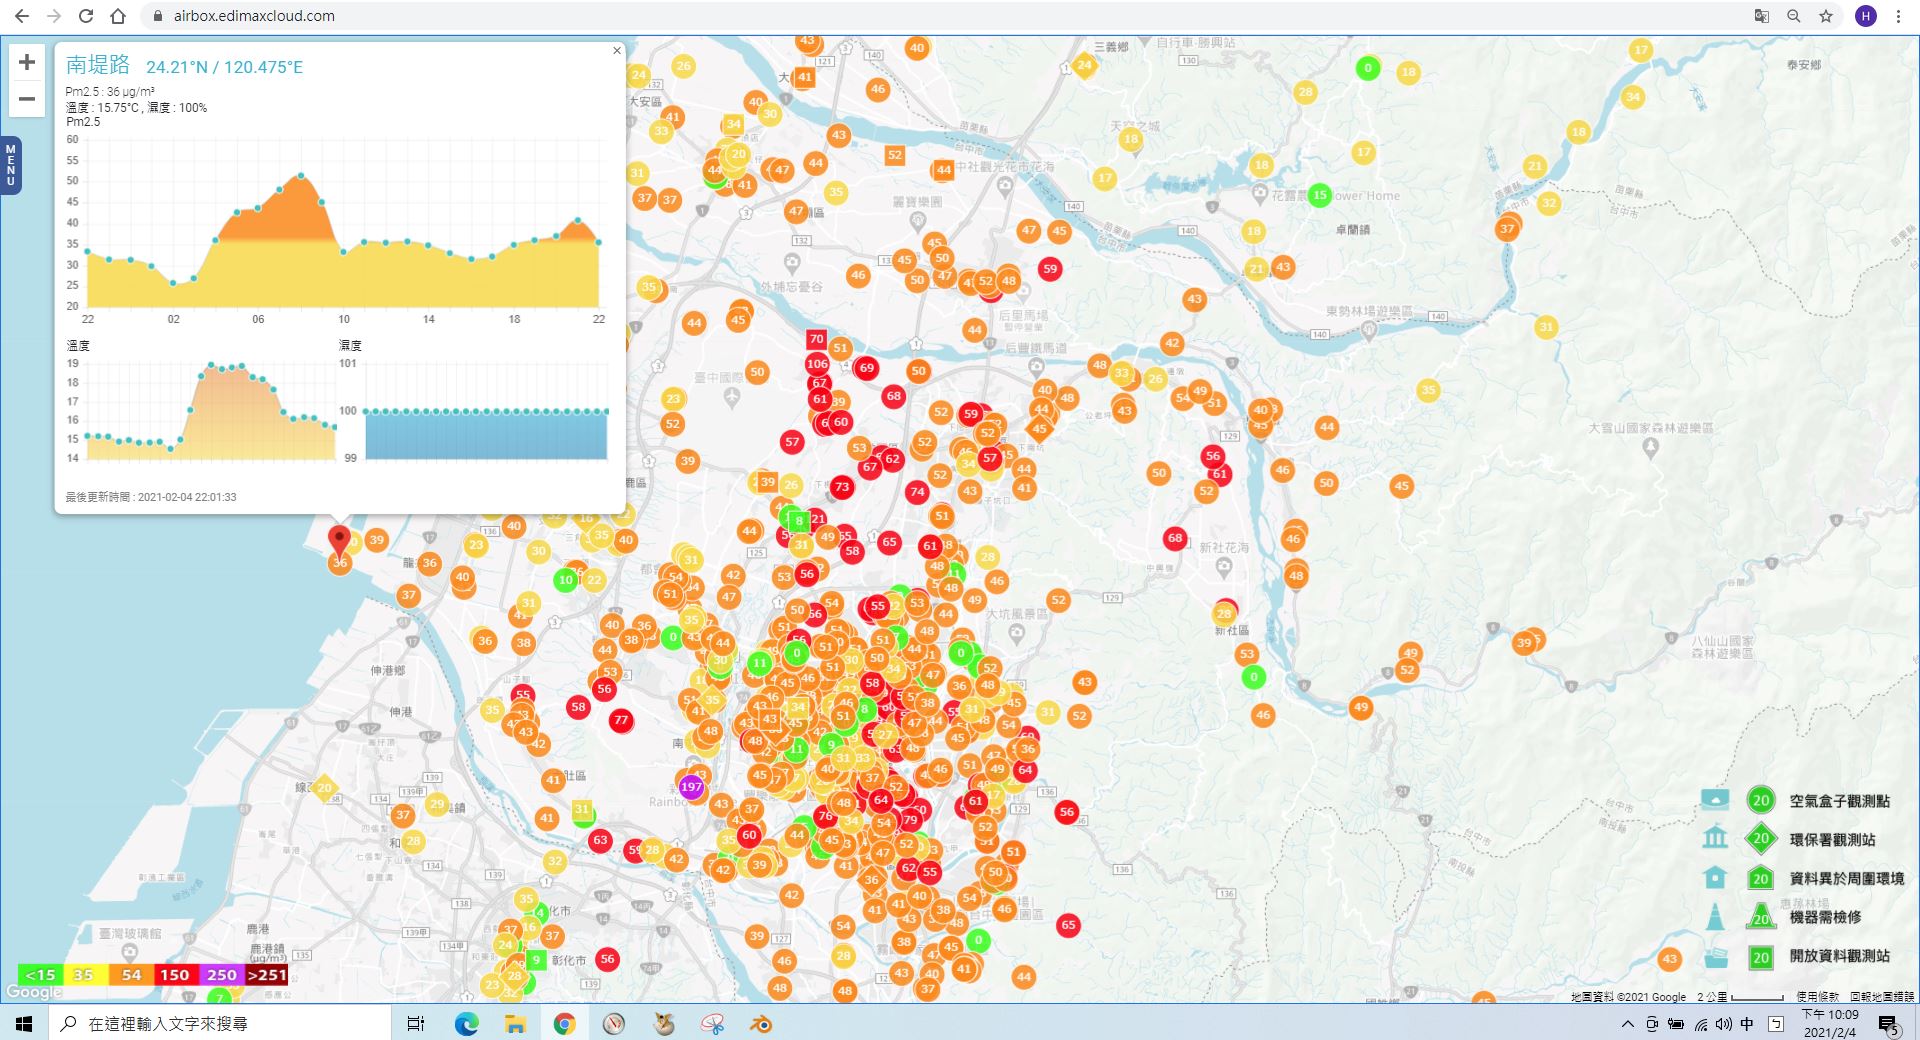Open the Chrome three-dot menu

click(x=1898, y=16)
